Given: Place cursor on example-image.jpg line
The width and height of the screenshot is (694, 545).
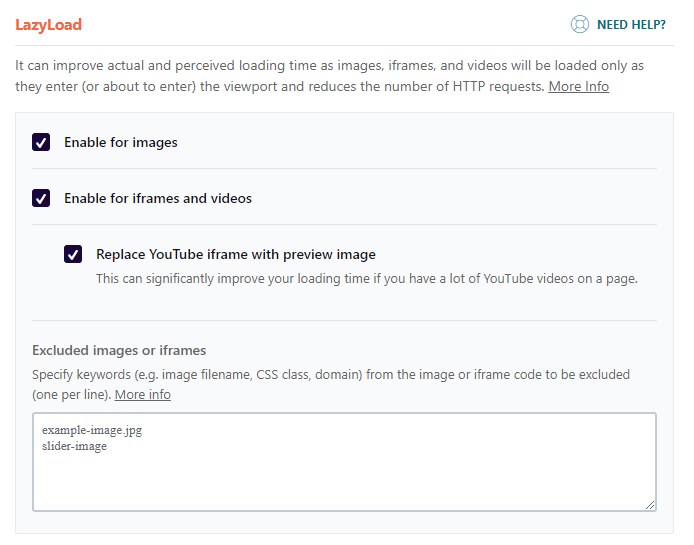Looking at the screenshot, I should [x=92, y=430].
